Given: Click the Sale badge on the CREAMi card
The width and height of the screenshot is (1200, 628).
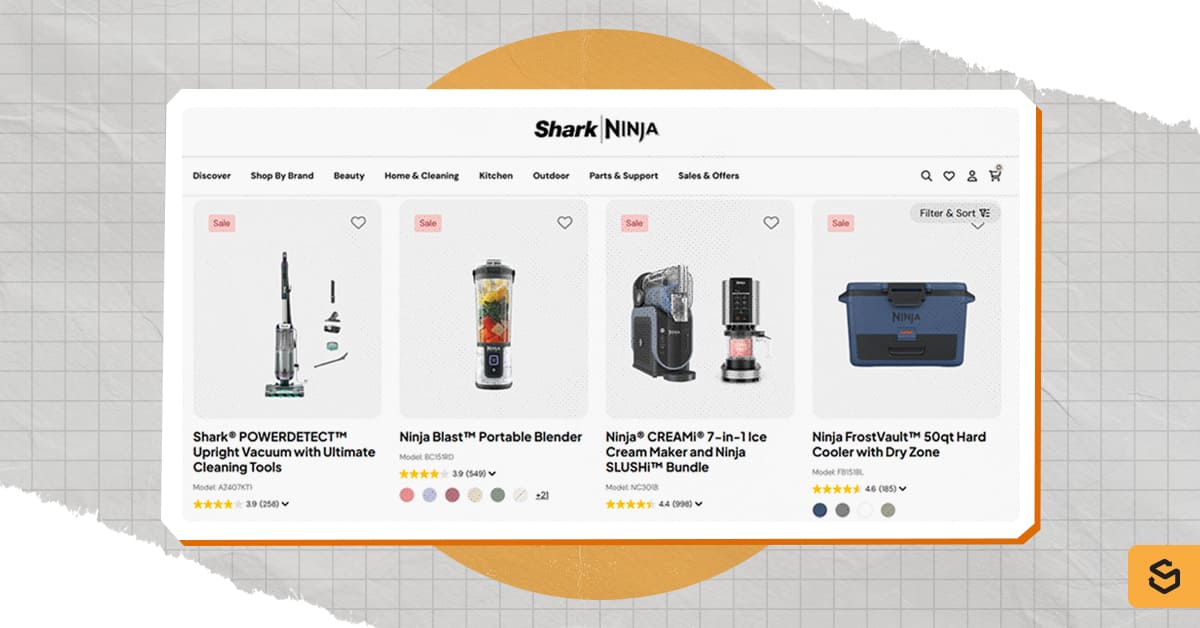Looking at the screenshot, I should pyautogui.click(x=634, y=223).
